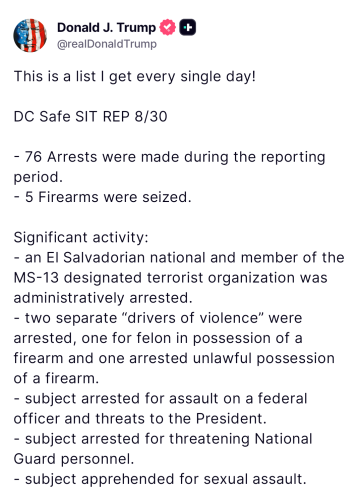362x500 pixels.
Task: Click the 'administratively arrested.' text
Action: point(103,298)
